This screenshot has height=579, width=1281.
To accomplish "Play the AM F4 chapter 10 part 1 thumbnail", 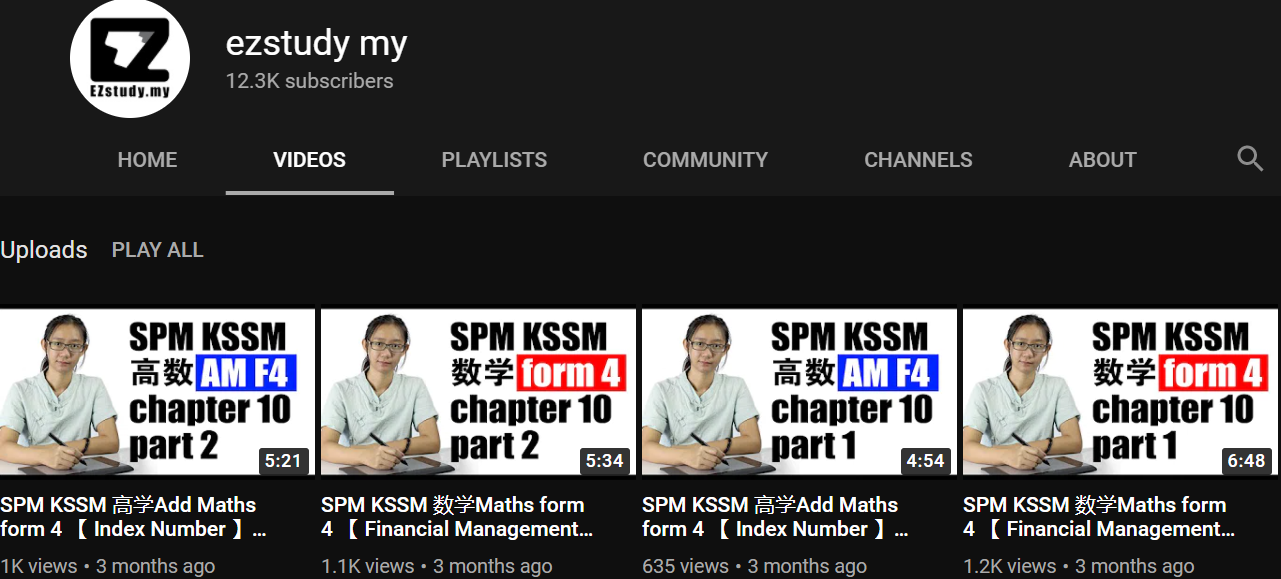I will [x=799, y=392].
